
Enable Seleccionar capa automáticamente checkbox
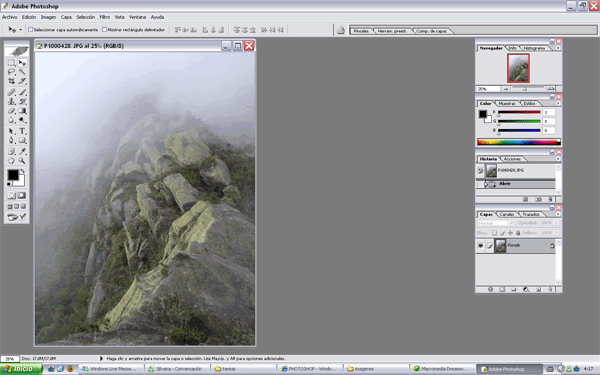[31, 29]
